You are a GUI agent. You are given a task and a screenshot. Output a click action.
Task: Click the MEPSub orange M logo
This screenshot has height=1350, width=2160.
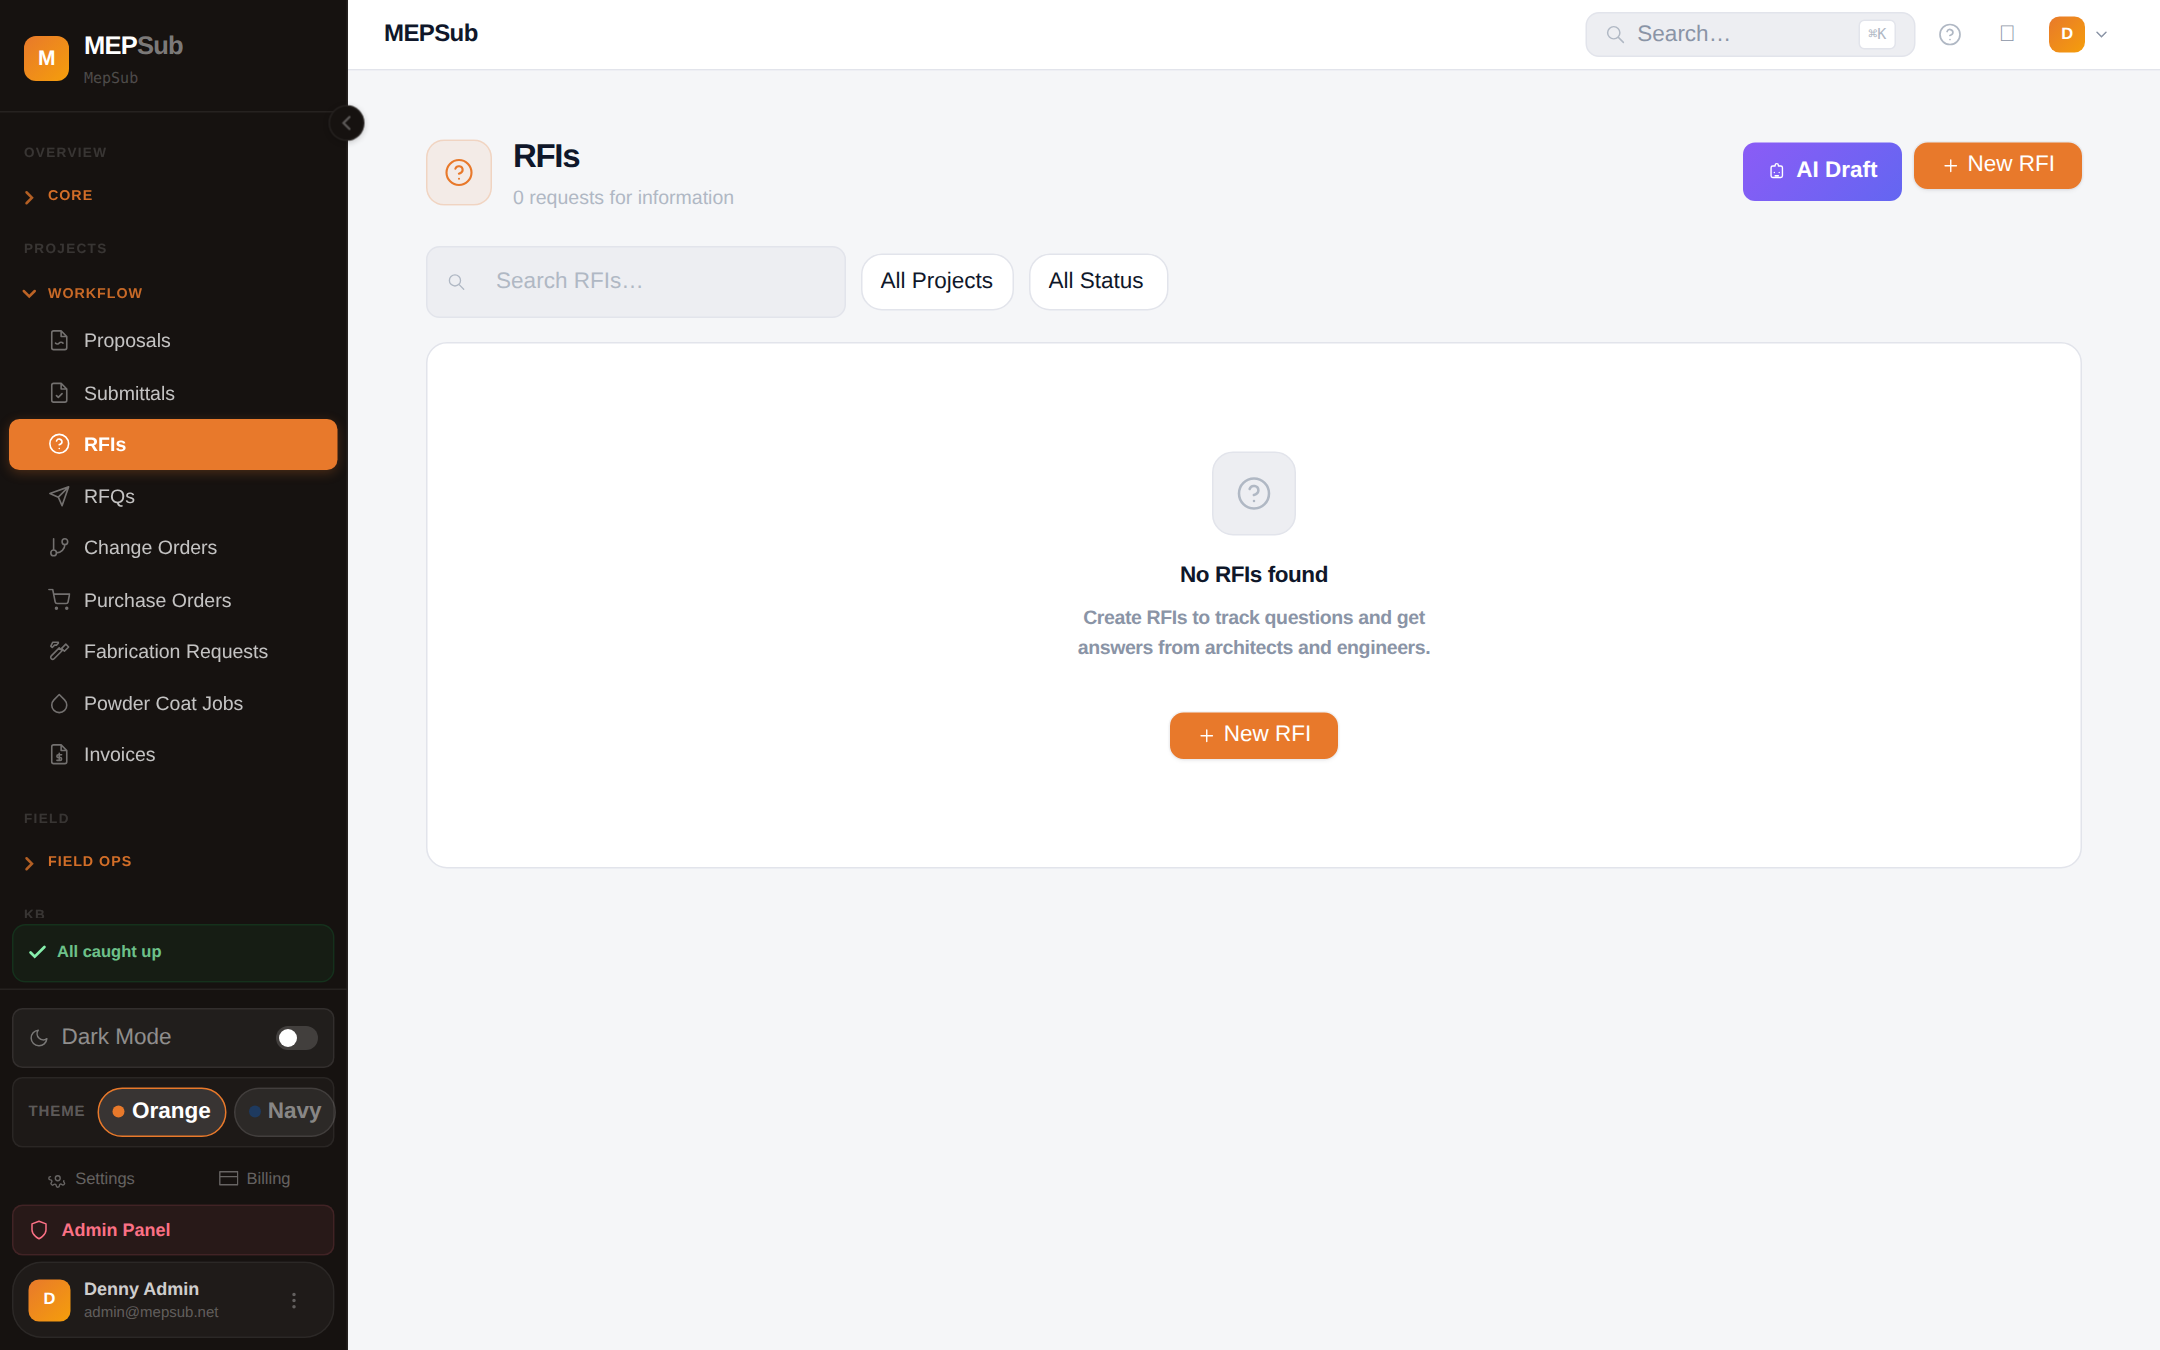(x=46, y=58)
